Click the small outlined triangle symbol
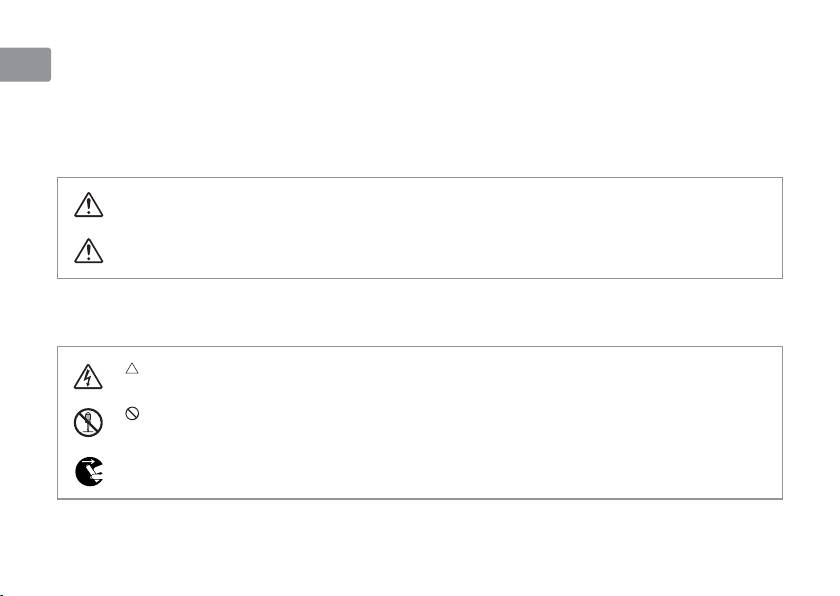This screenshot has height=596, width=840. pos(131,369)
